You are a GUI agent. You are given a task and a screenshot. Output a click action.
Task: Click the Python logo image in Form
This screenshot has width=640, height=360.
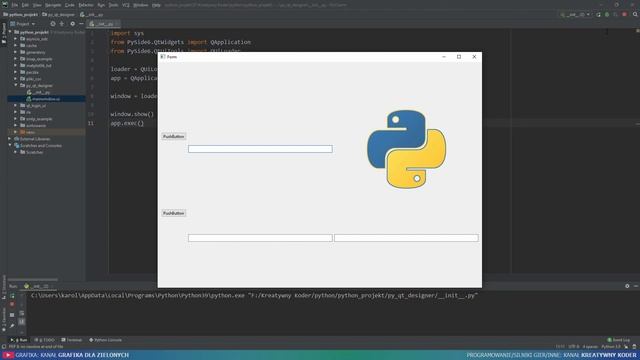pyautogui.click(x=407, y=149)
